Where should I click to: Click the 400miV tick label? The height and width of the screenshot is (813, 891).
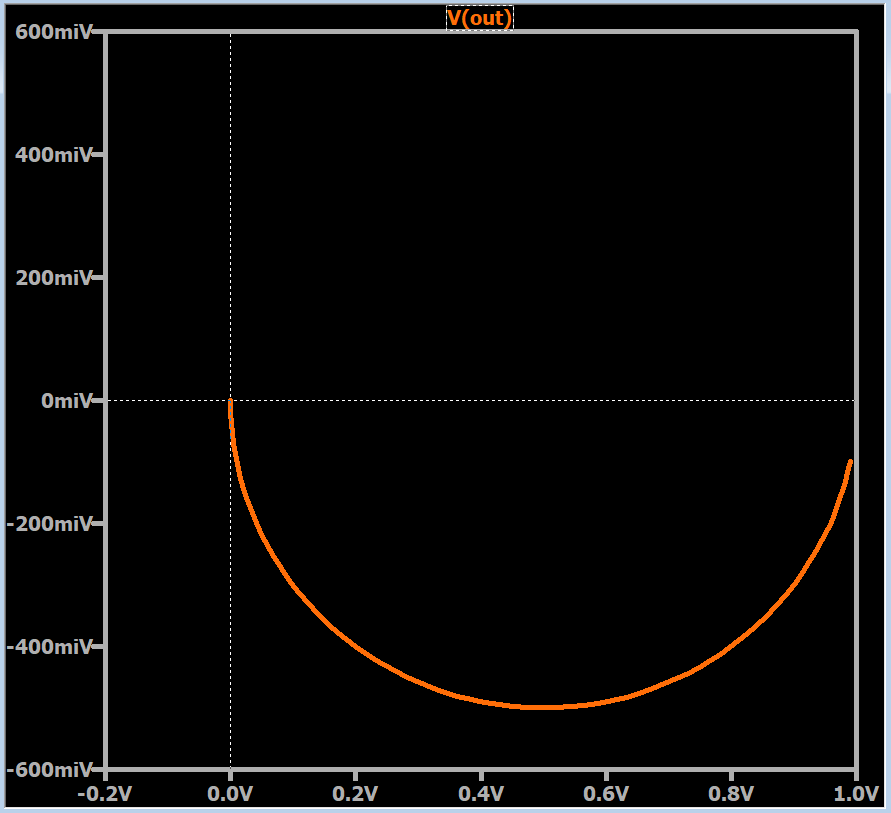(x=55, y=155)
